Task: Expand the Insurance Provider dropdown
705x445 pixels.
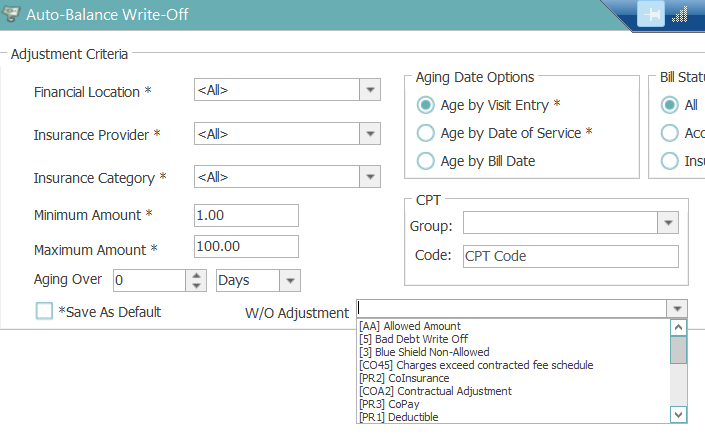Action: pos(371,133)
